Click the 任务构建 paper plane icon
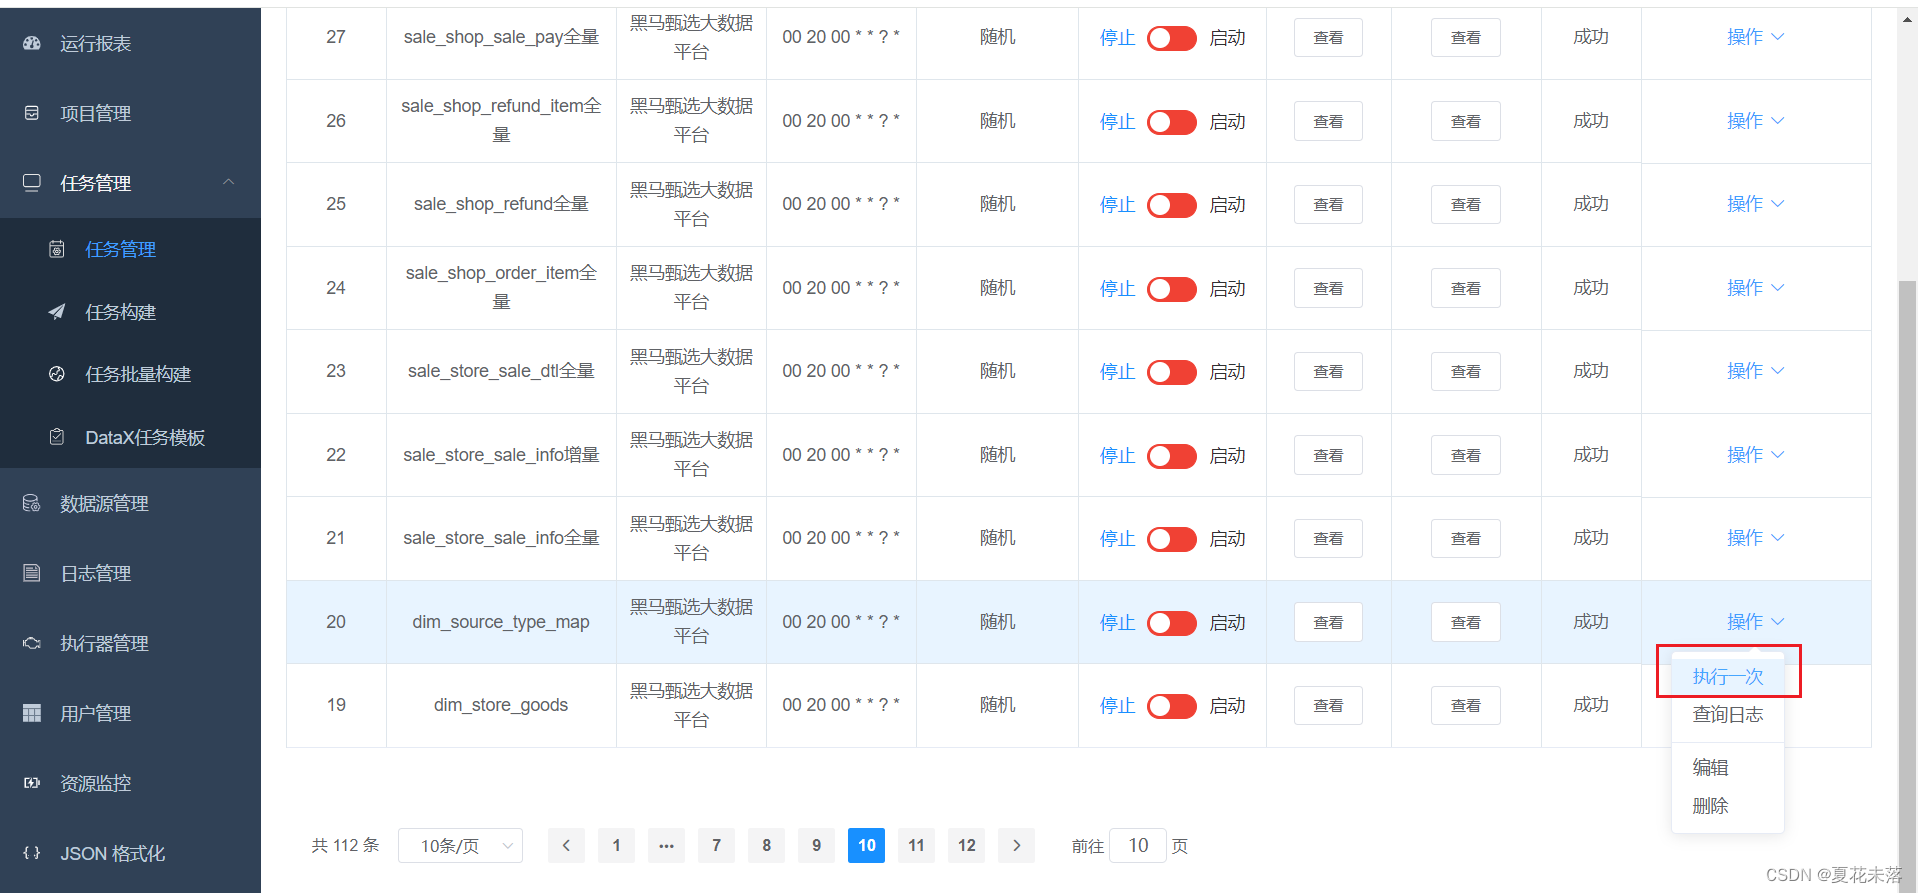 click(x=57, y=312)
